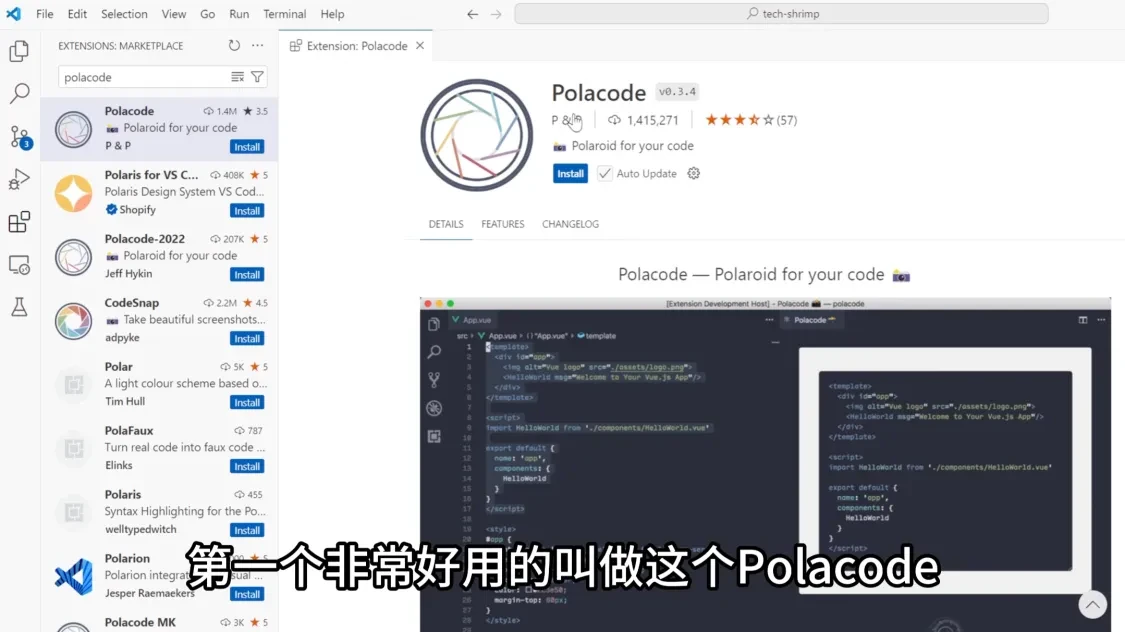The width and height of the screenshot is (1125, 632).
Task: Install Polaris for VS Code extension
Action: (247, 210)
